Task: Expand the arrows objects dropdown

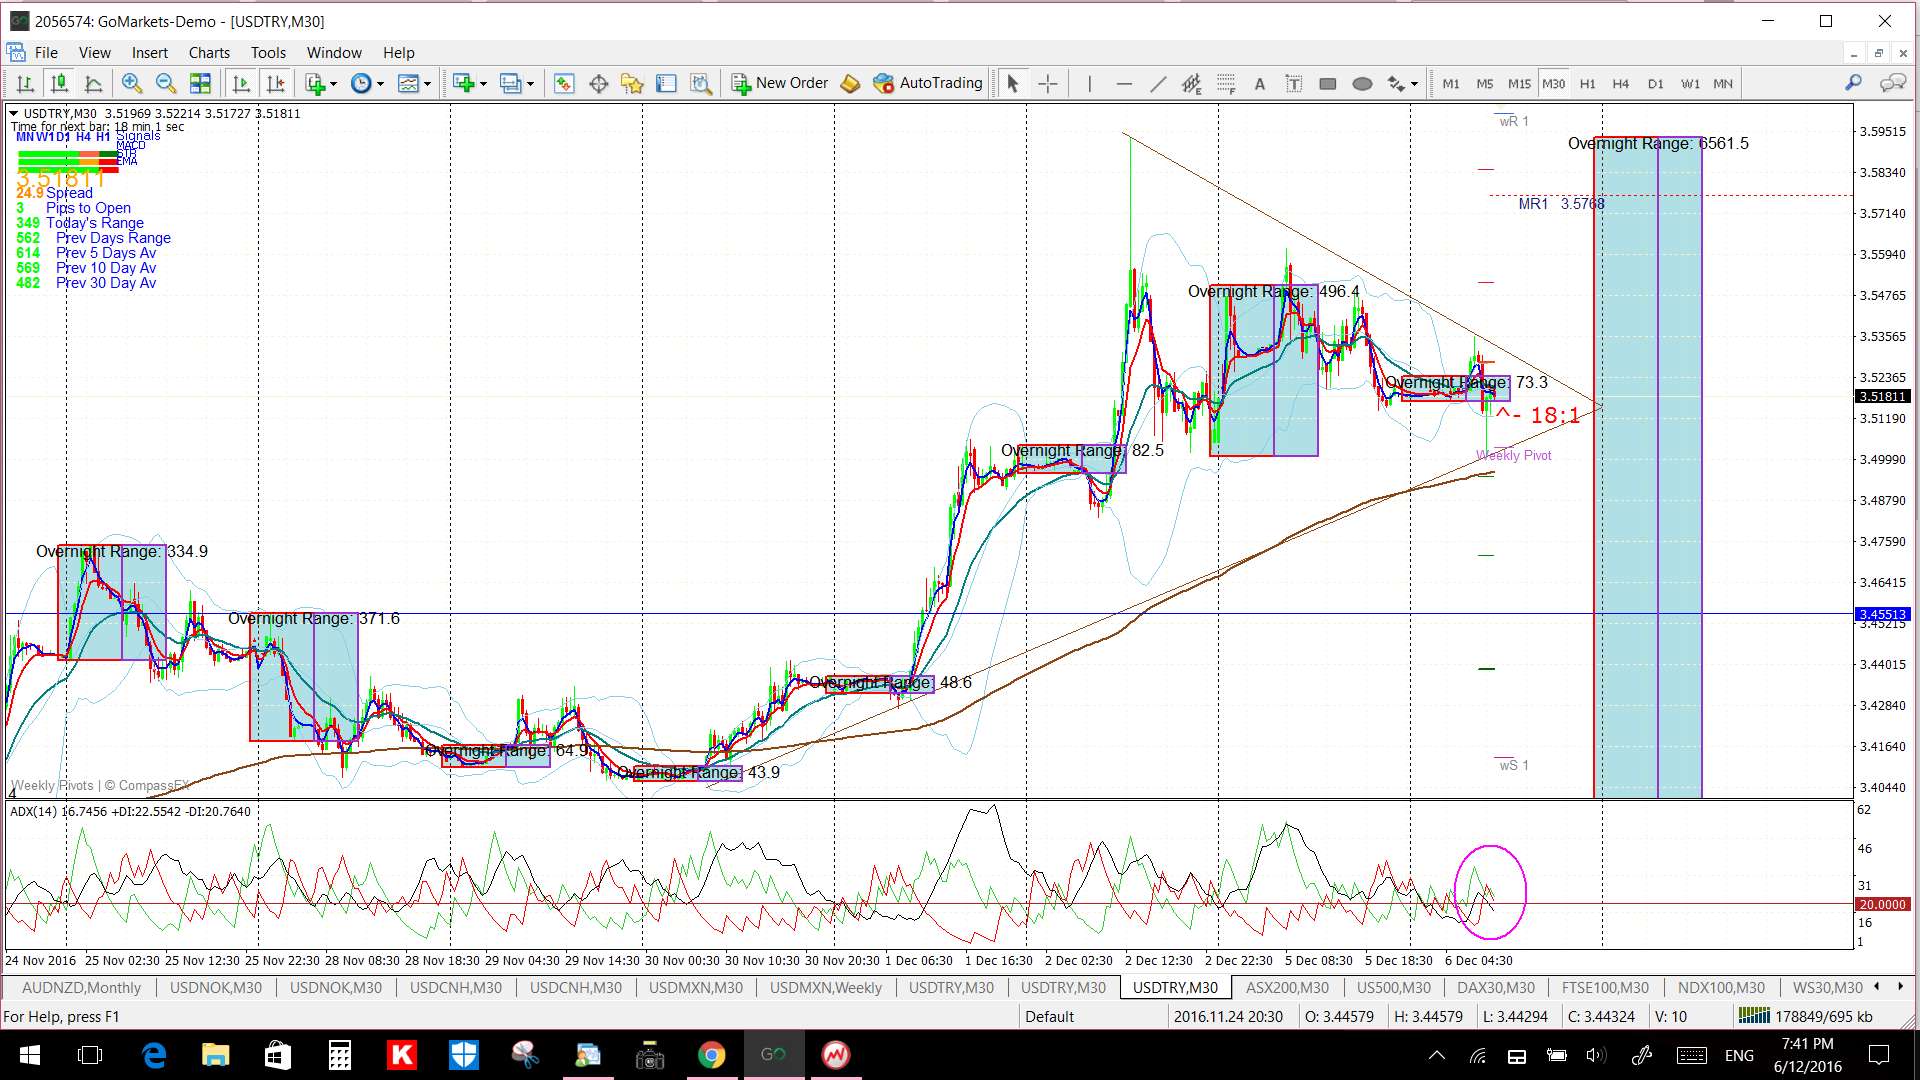Action: 1414,85
